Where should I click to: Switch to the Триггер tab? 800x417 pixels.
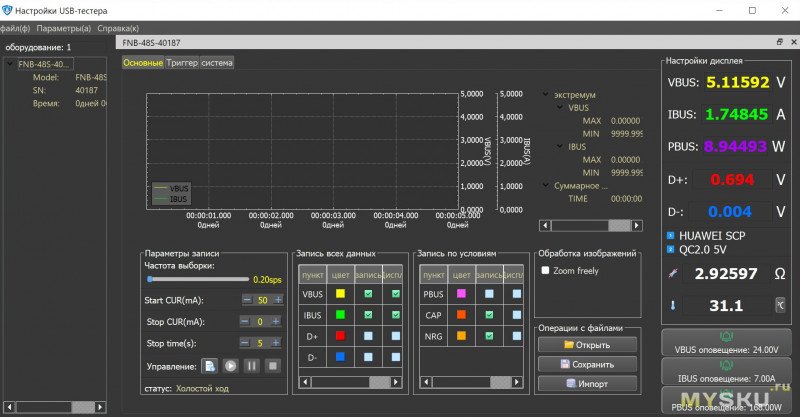point(182,62)
